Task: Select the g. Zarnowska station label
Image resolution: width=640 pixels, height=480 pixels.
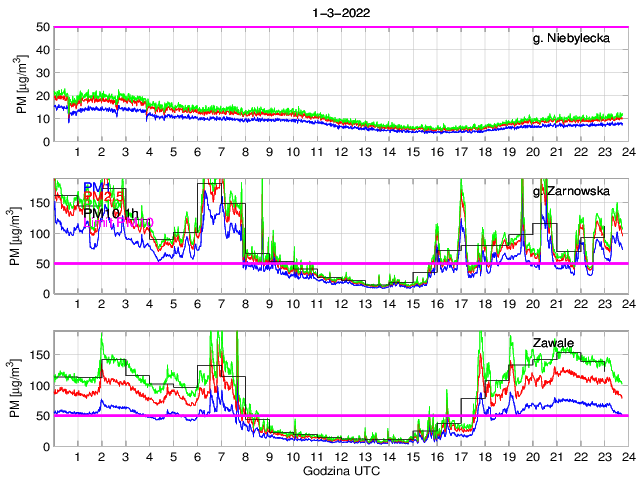Action: point(569,190)
